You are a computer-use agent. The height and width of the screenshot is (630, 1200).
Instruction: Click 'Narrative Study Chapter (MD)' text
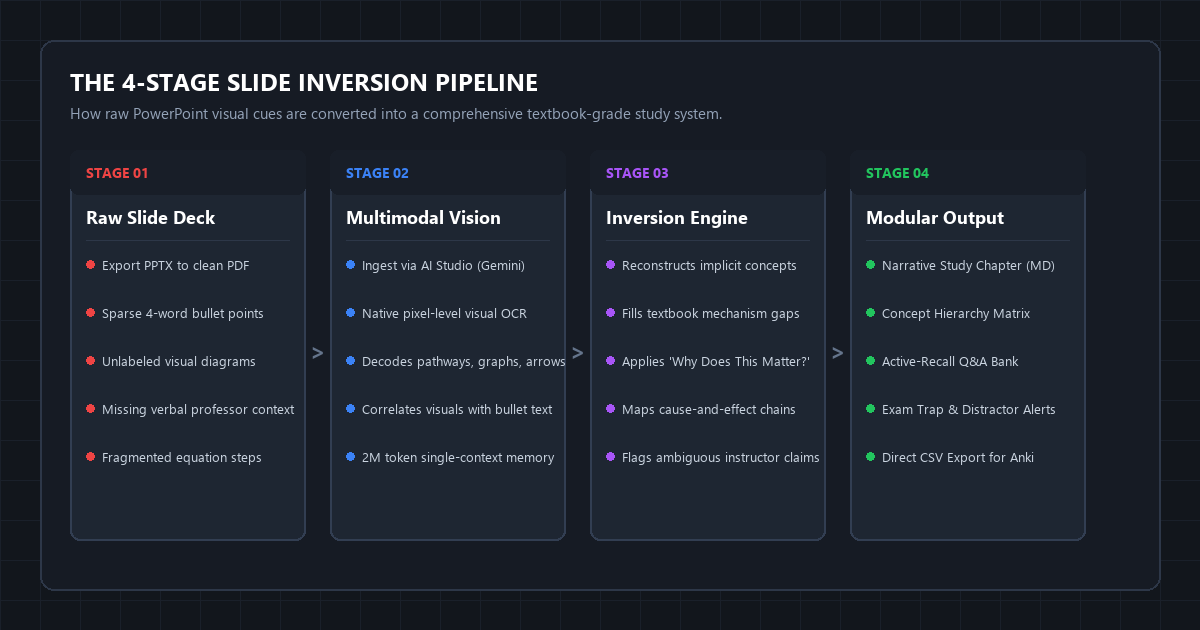(968, 266)
